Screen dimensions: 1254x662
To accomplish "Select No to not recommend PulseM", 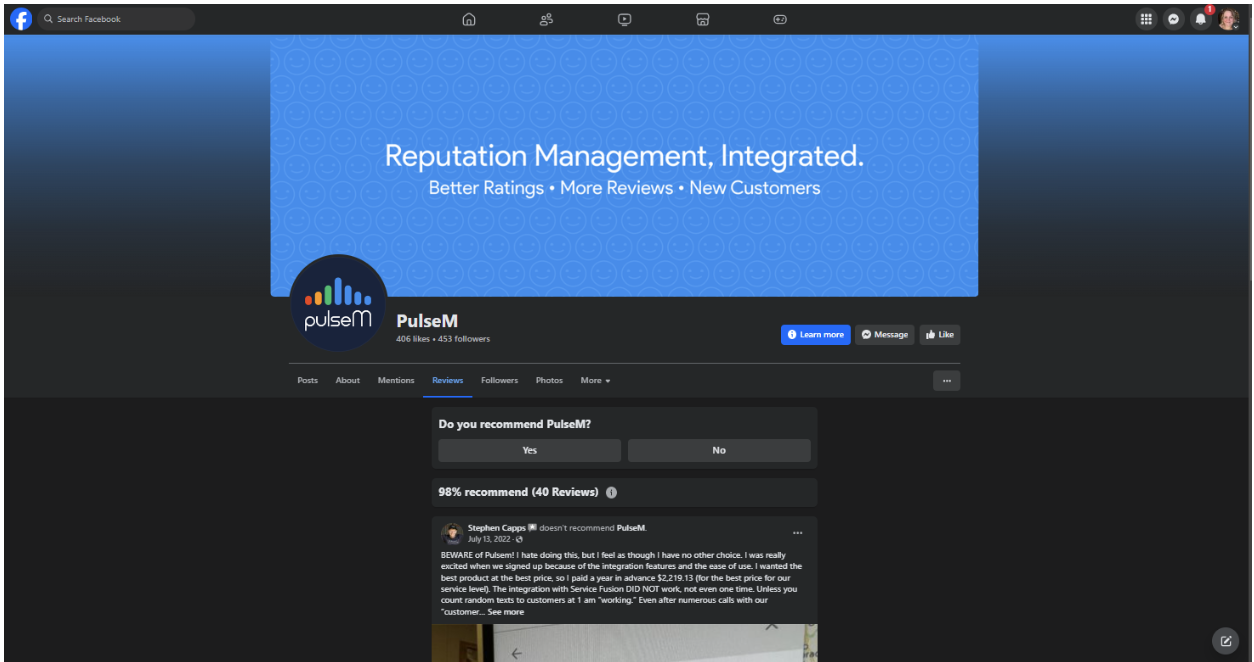I will click(718, 450).
